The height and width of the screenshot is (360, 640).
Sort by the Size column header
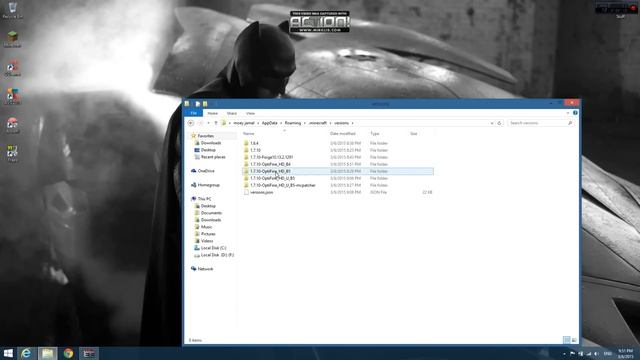click(x=413, y=133)
